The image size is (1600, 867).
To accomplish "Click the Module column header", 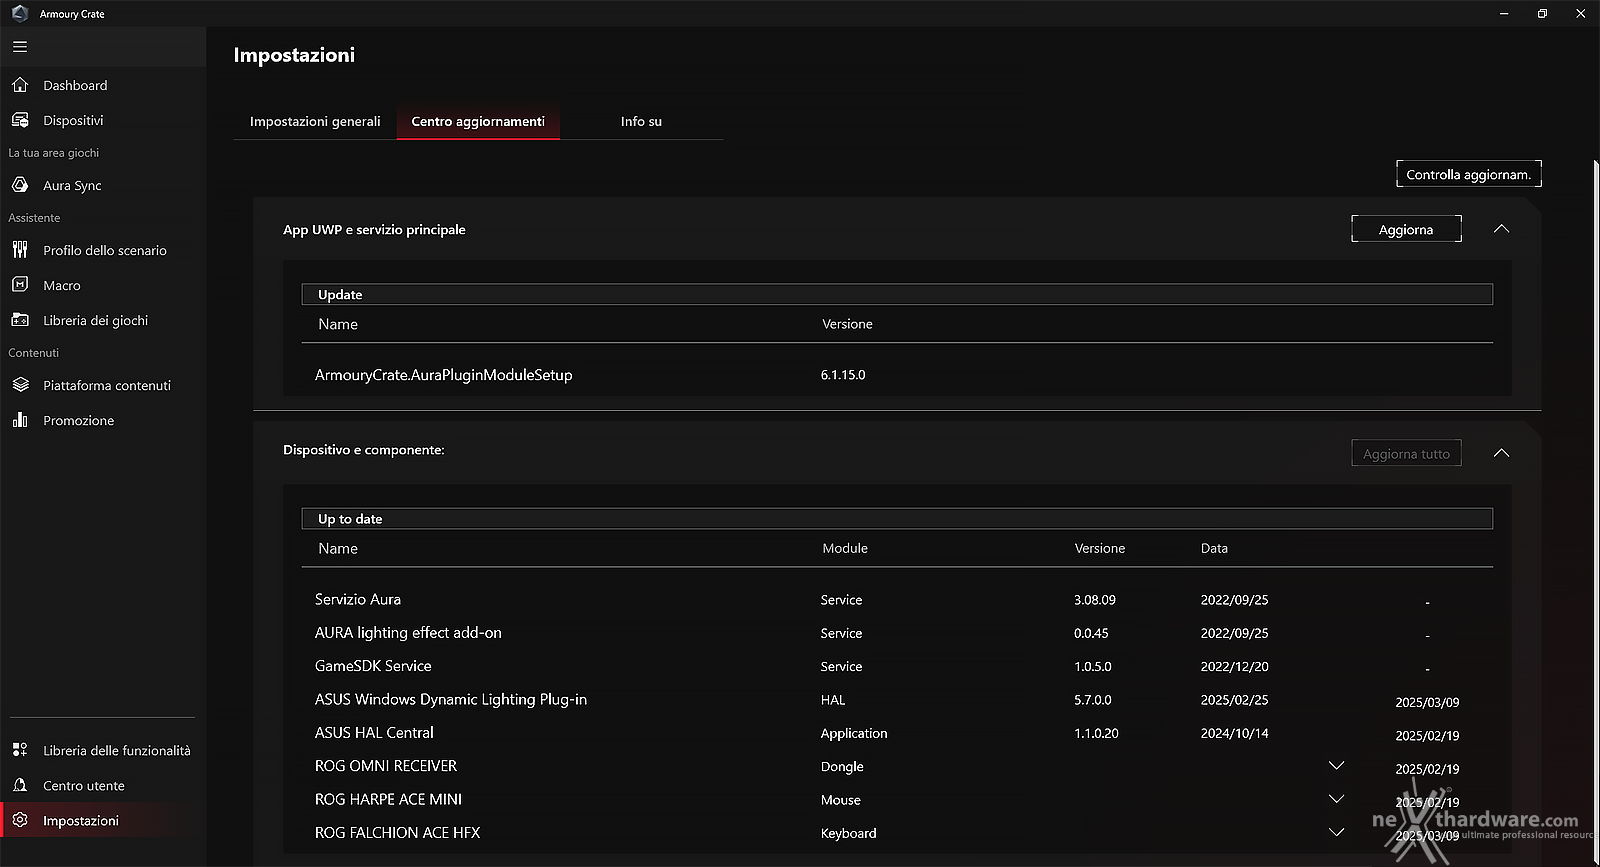I will (x=845, y=548).
